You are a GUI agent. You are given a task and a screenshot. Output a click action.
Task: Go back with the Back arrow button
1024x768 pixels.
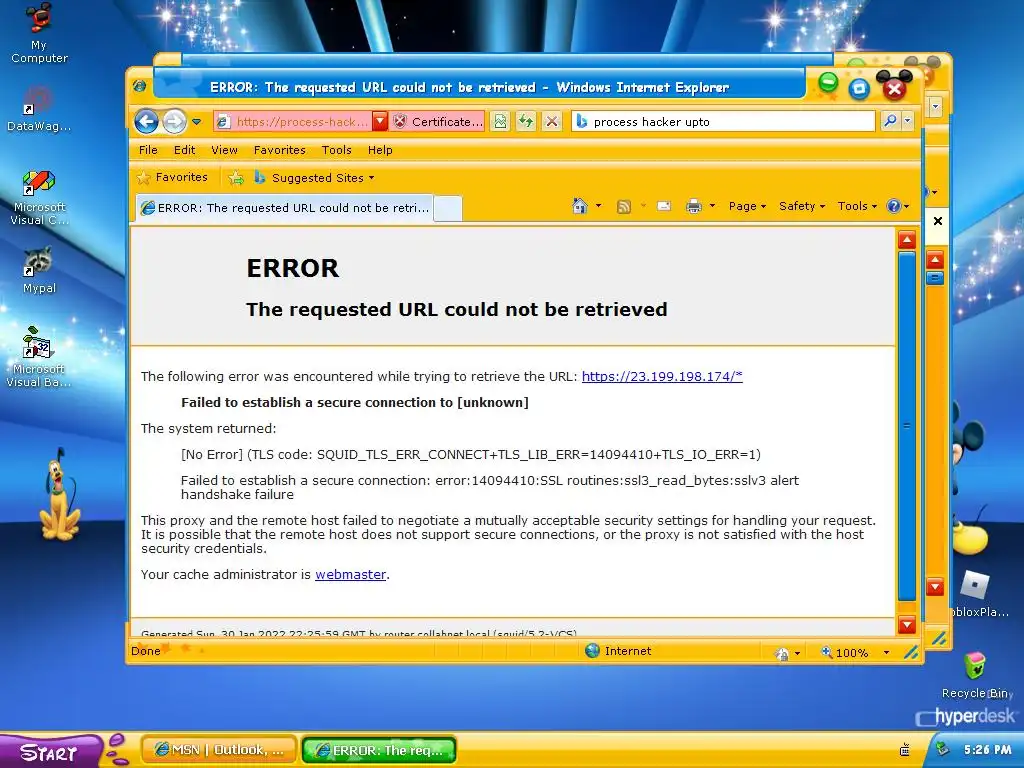pos(146,121)
